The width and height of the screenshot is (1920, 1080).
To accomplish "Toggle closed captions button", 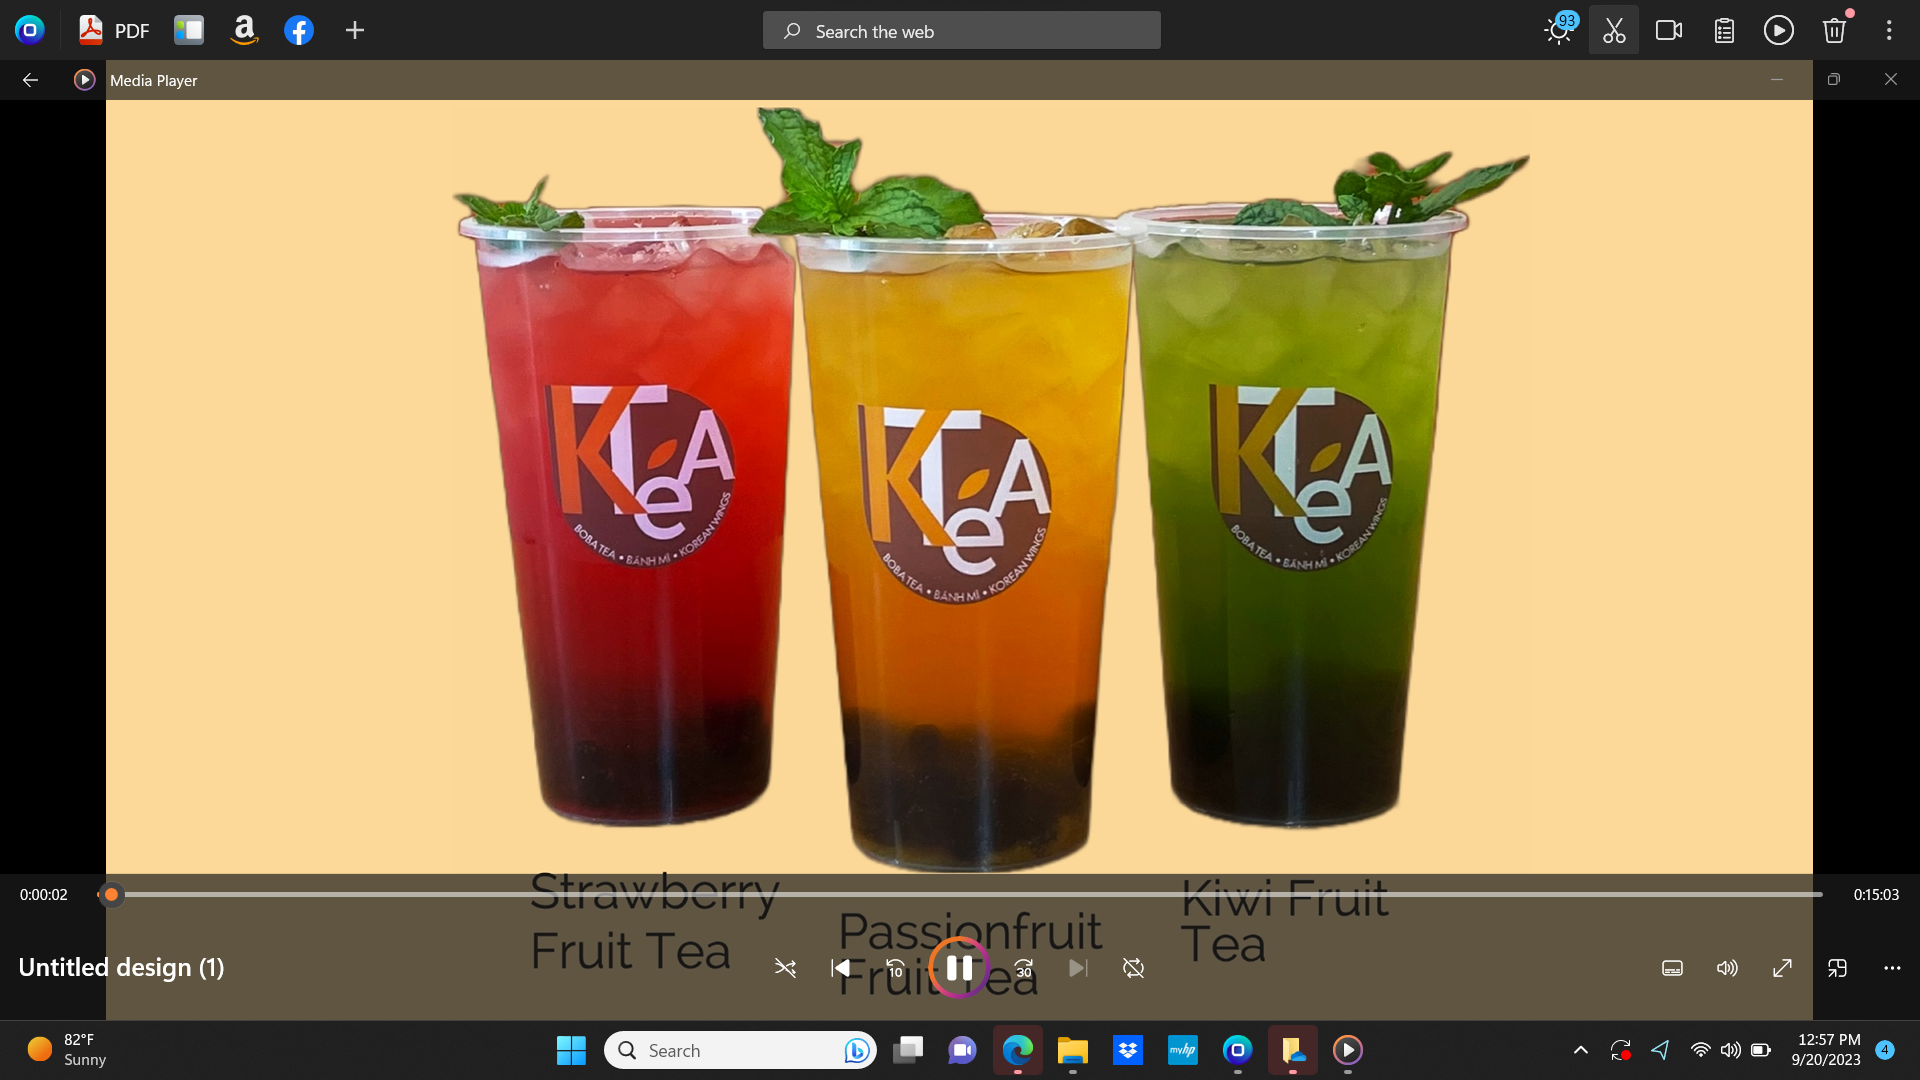I will pyautogui.click(x=1672, y=968).
